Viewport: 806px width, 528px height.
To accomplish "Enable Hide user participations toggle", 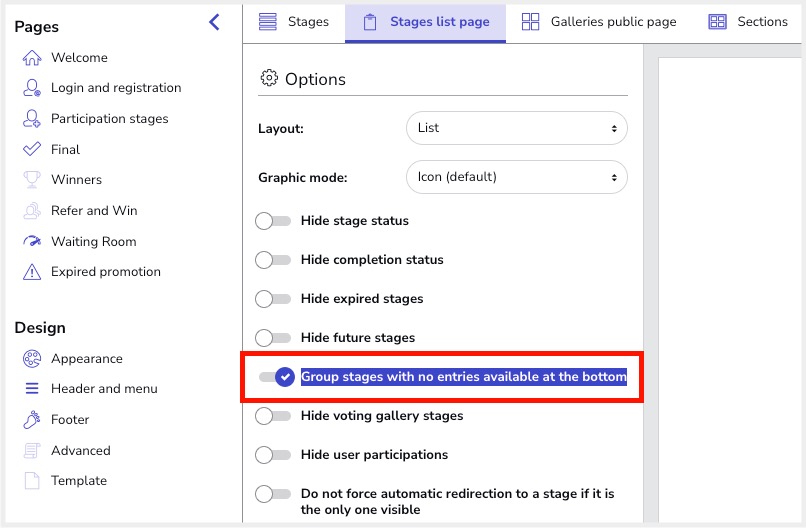I will 273,455.
